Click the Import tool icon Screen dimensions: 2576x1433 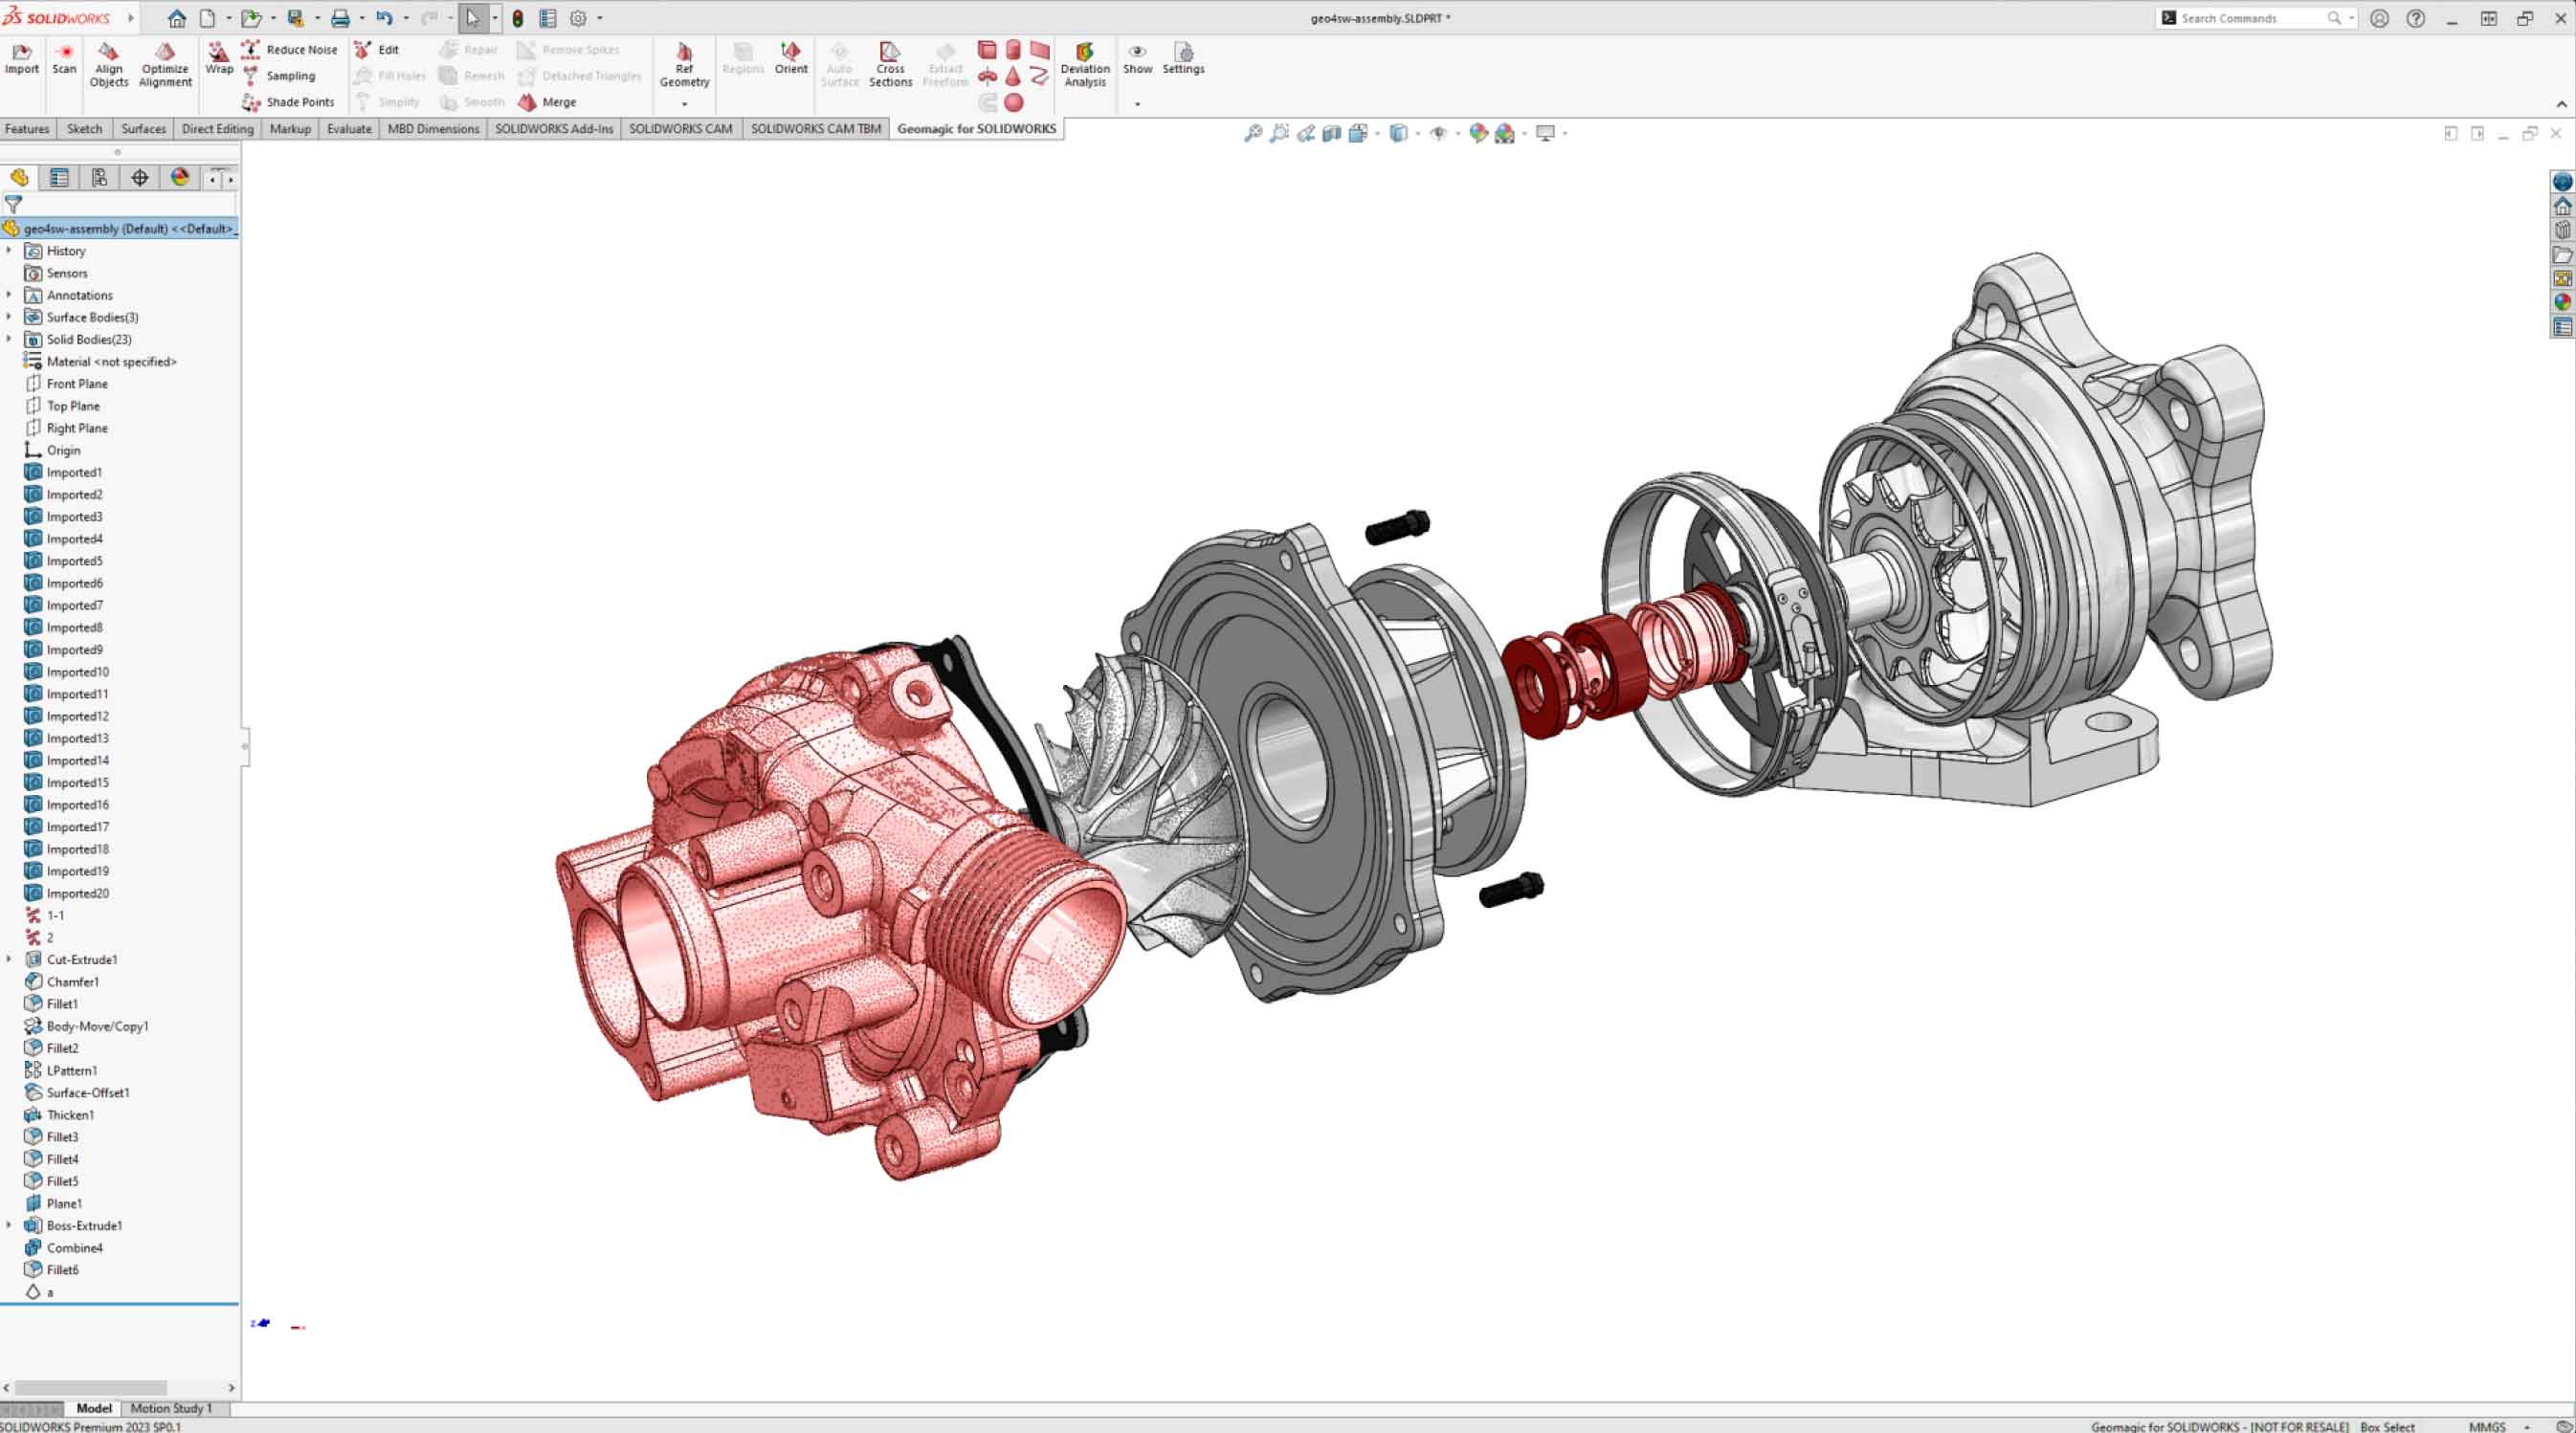pos(21,52)
